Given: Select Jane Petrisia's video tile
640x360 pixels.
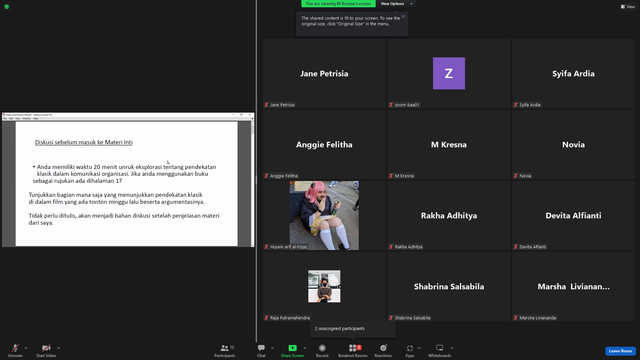Looking at the screenshot, I should [x=324, y=73].
